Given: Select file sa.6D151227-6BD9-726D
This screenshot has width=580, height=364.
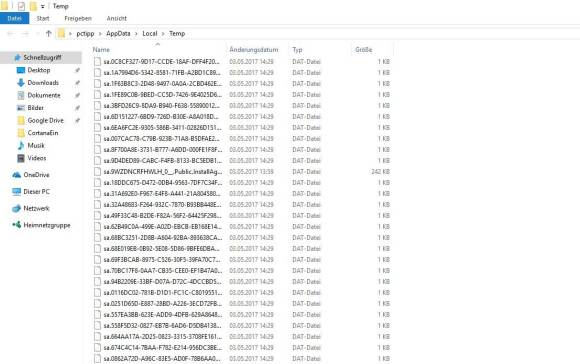Looking at the screenshot, I should point(161,117).
